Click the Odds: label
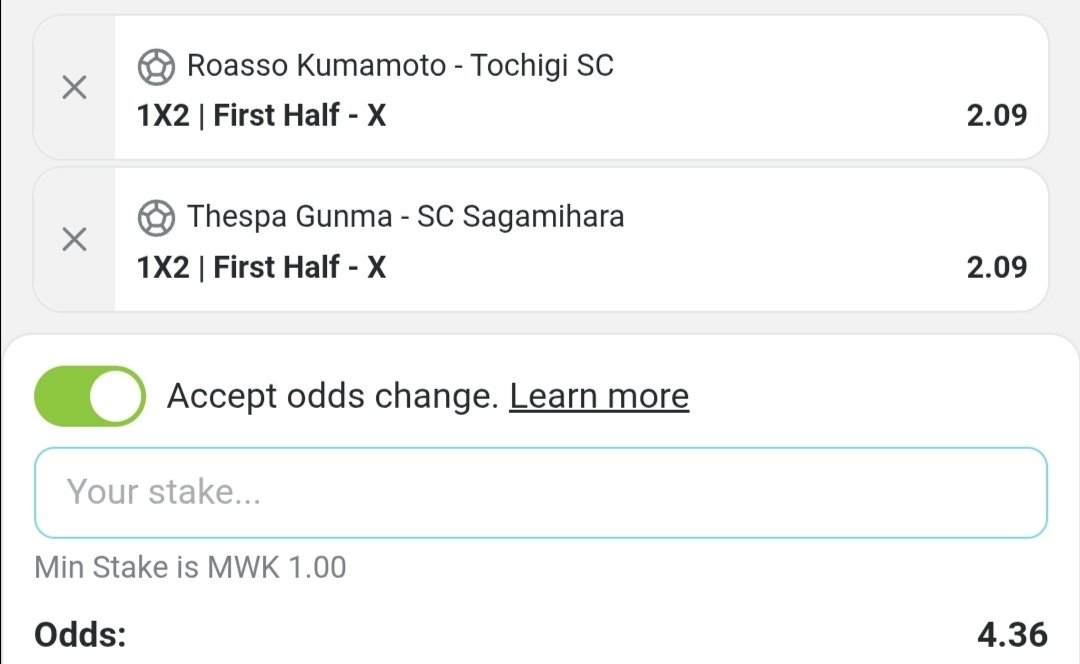Image resolution: width=1080 pixels, height=664 pixels. coord(81,634)
